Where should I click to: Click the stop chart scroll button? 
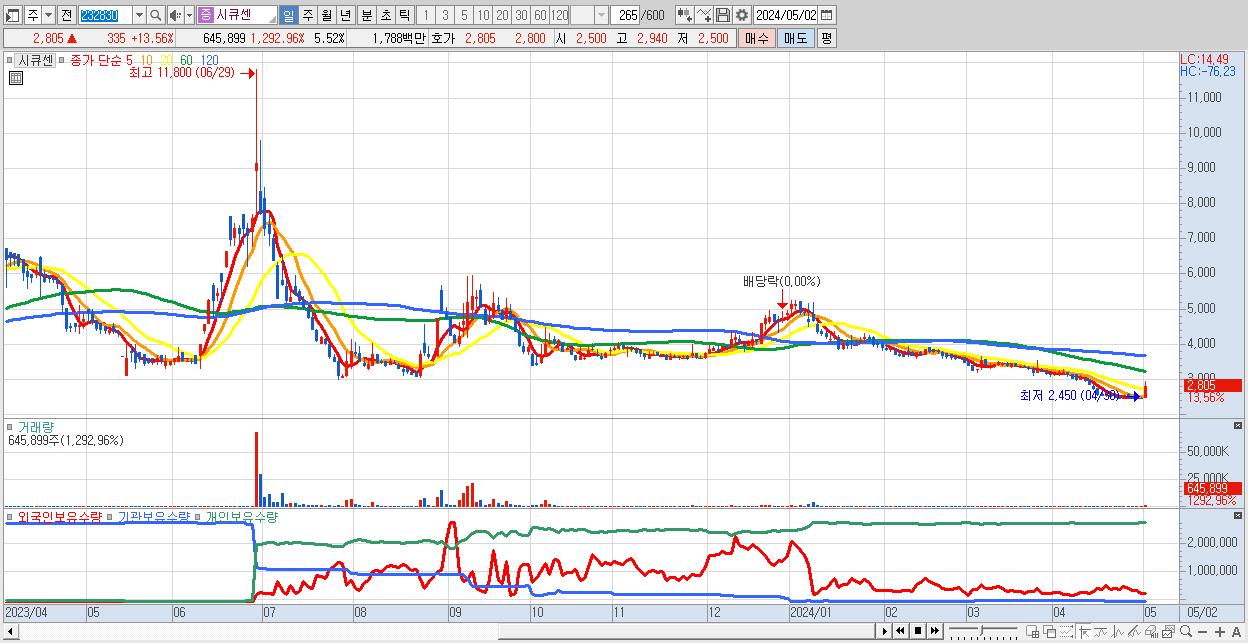pyautogui.click(x=918, y=631)
